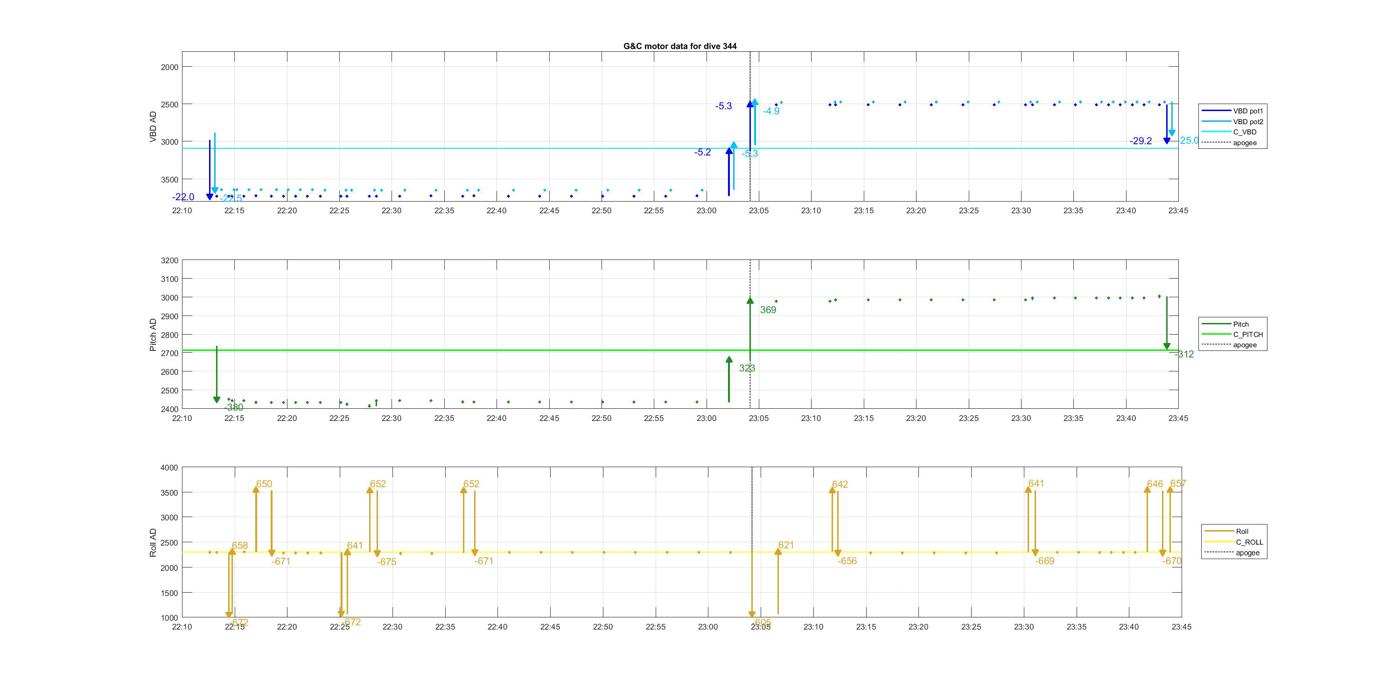Click the '621' roll annotation

tap(786, 545)
